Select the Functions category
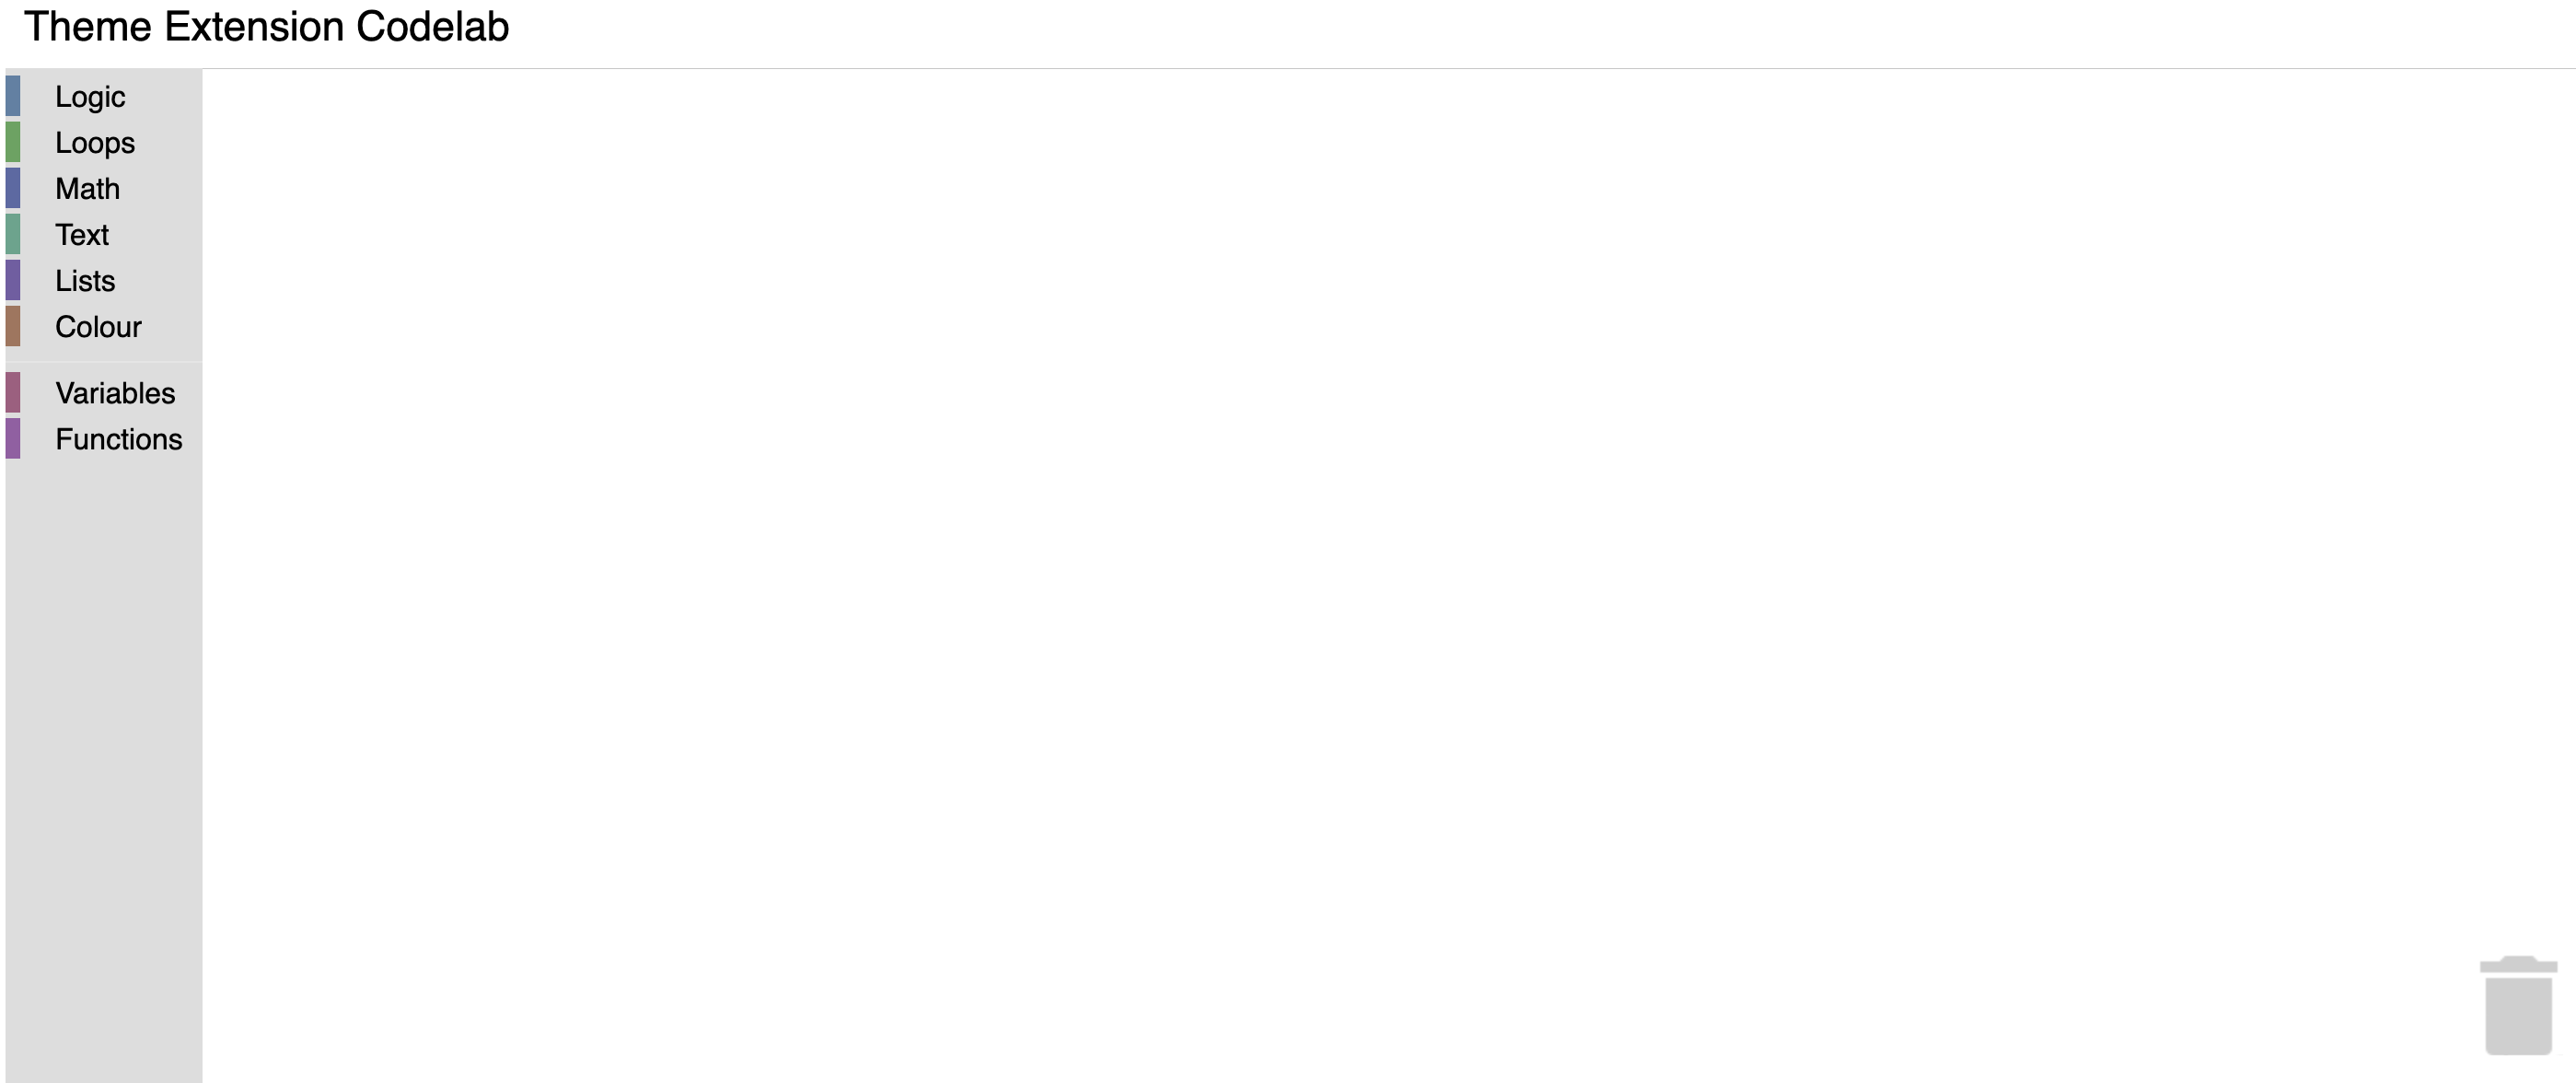2576x1083 pixels. tap(104, 438)
